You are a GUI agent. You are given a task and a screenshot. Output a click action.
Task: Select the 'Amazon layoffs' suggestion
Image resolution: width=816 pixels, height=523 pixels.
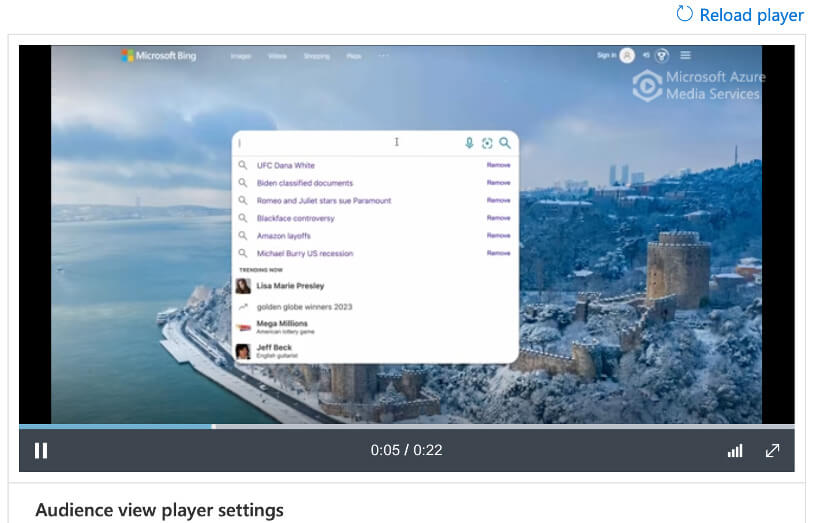[284, 236]
